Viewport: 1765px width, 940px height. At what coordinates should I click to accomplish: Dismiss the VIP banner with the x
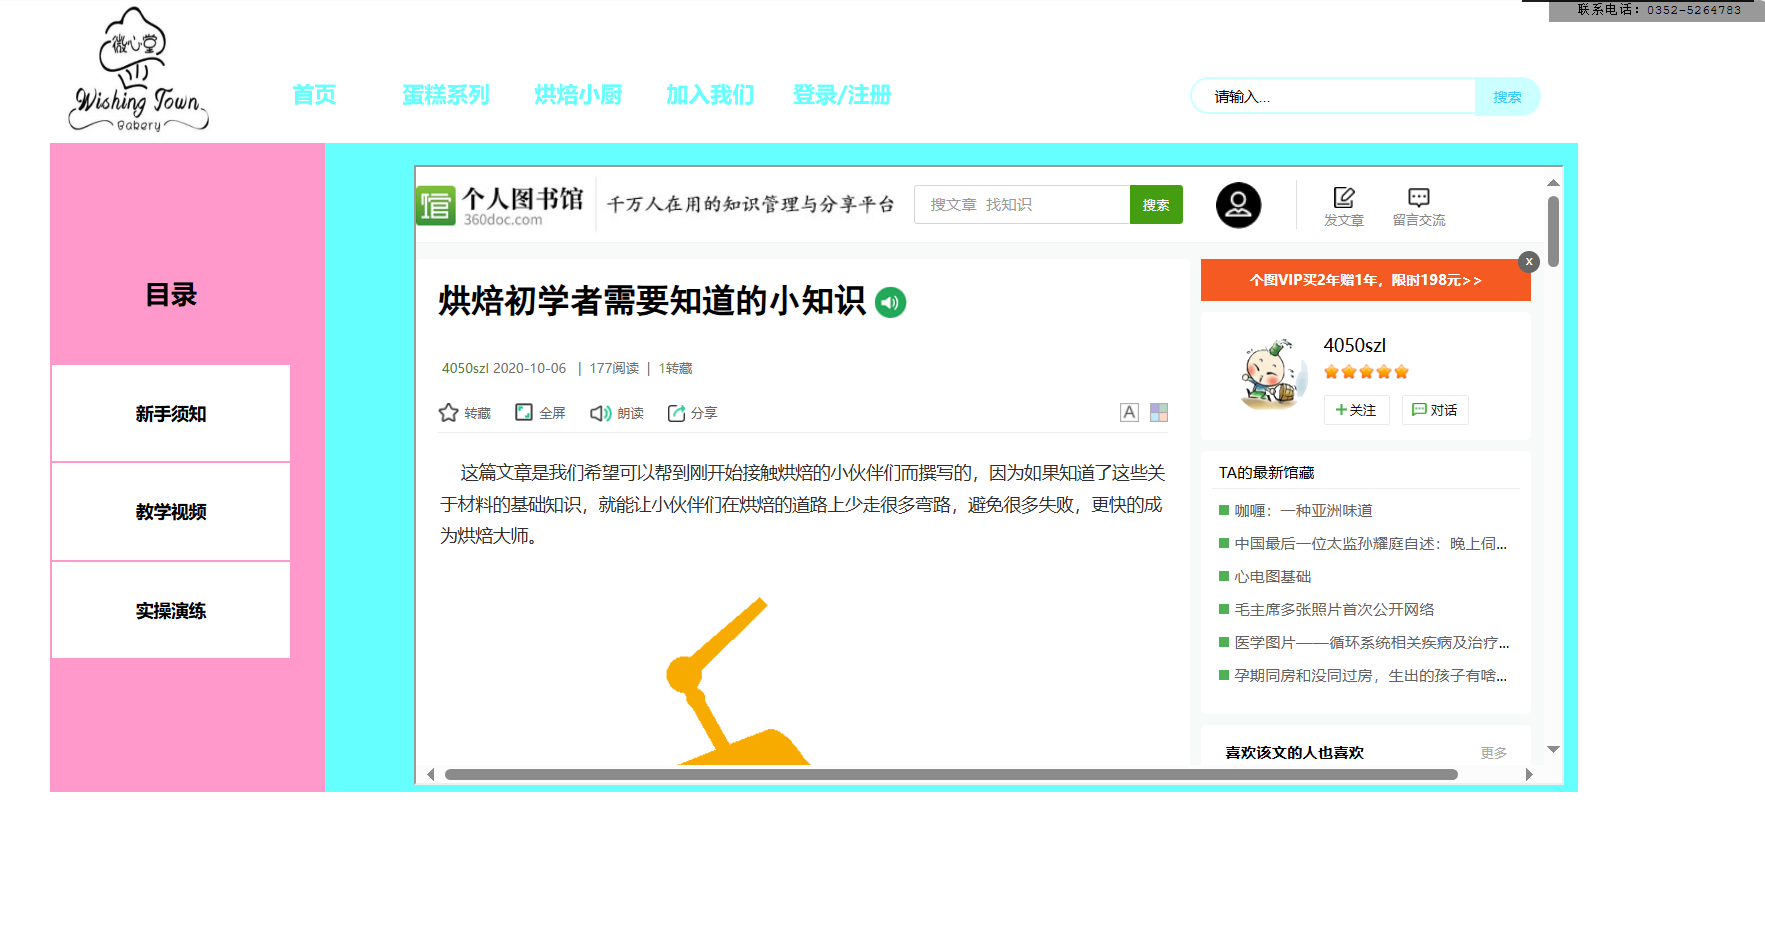(1528, 262)
